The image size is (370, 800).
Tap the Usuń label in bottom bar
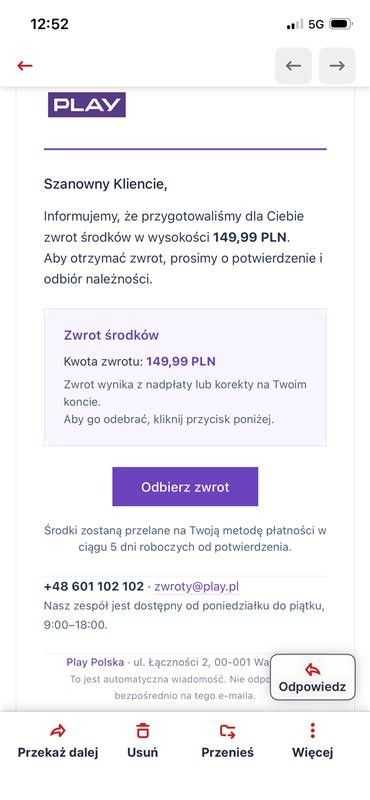pyautogui.click(x=143, y=752)
